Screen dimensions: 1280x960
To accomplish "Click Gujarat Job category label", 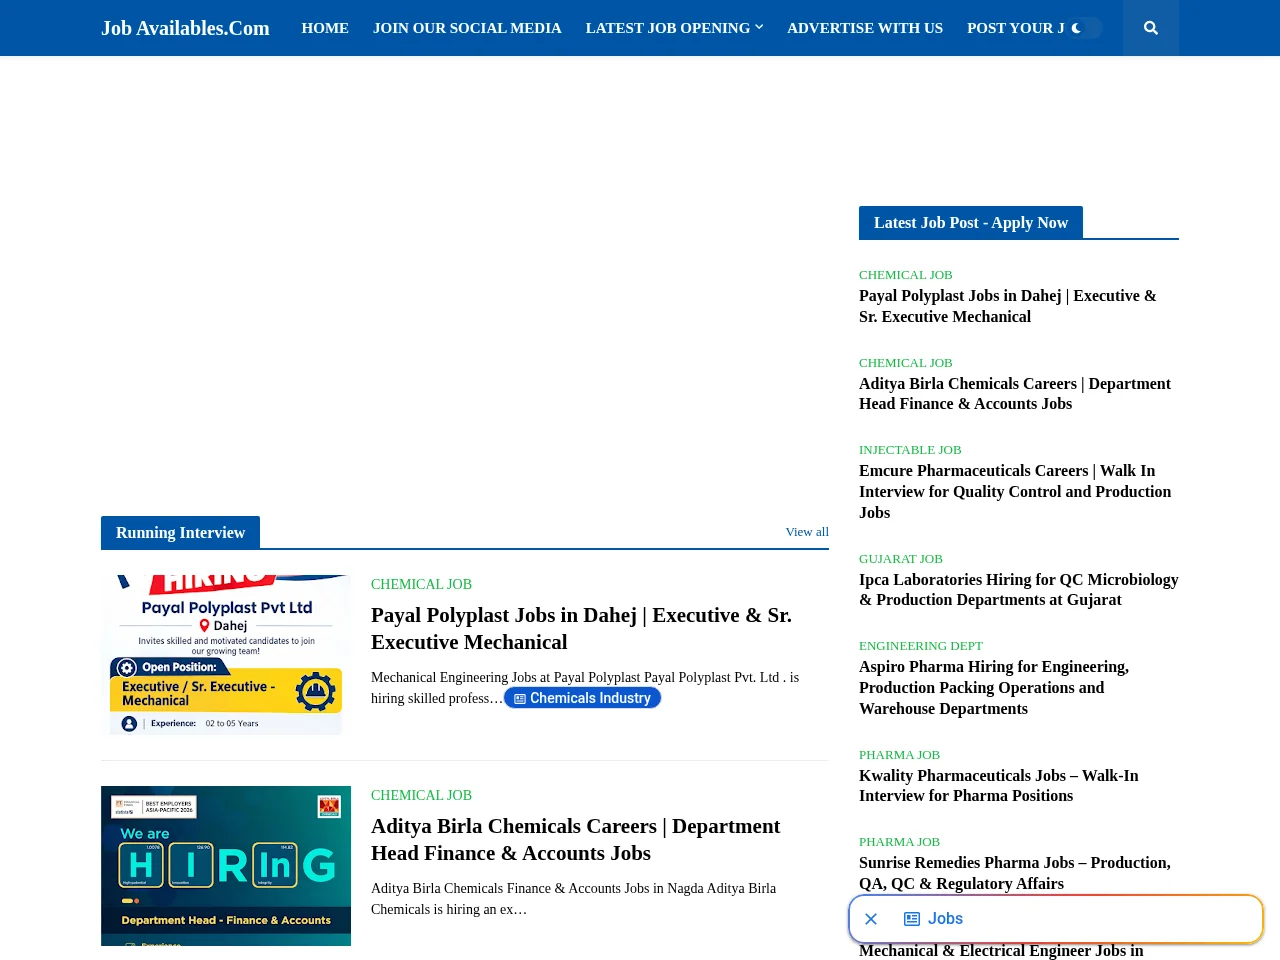I will pos(901,559).
